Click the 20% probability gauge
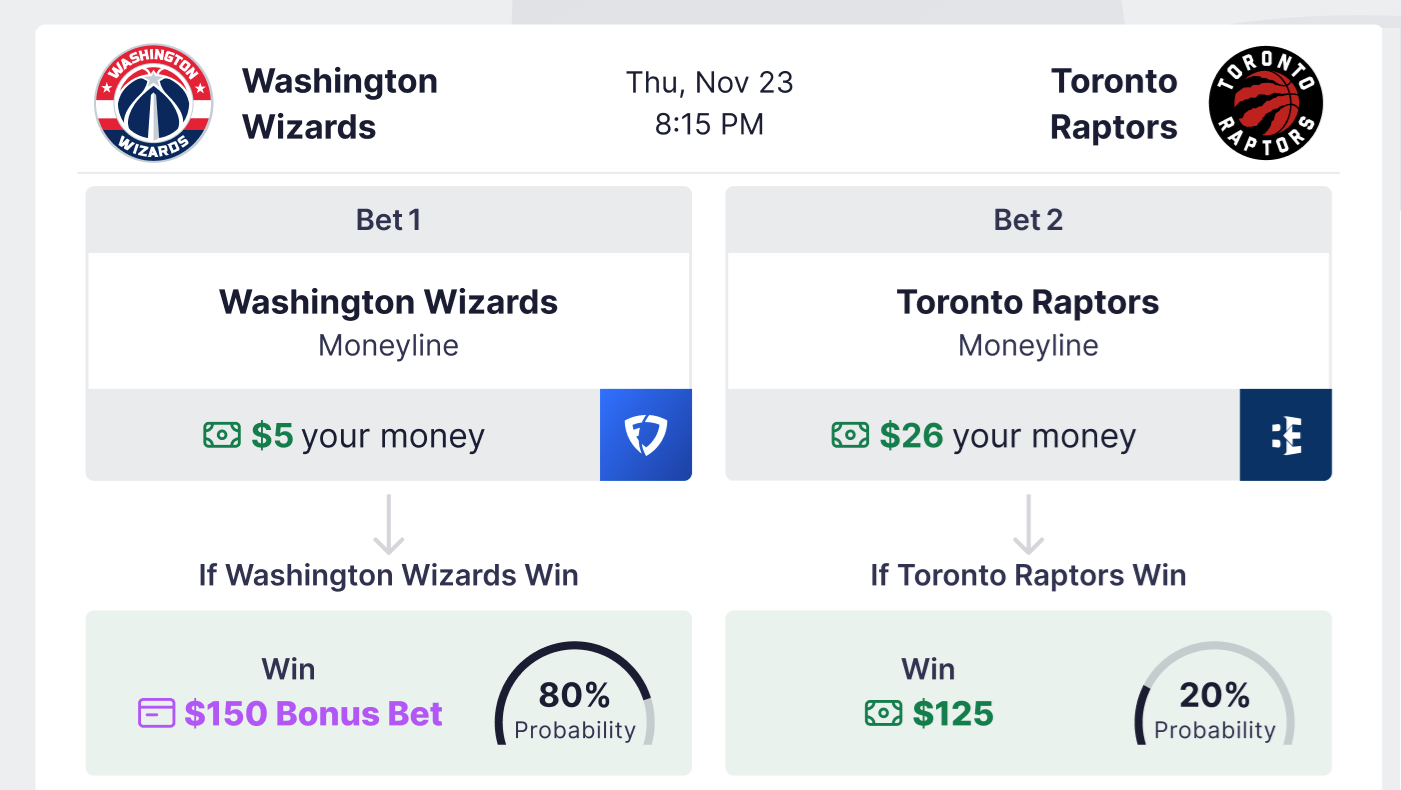Screen dimensions: 1401x790 tap(1214, 696)
